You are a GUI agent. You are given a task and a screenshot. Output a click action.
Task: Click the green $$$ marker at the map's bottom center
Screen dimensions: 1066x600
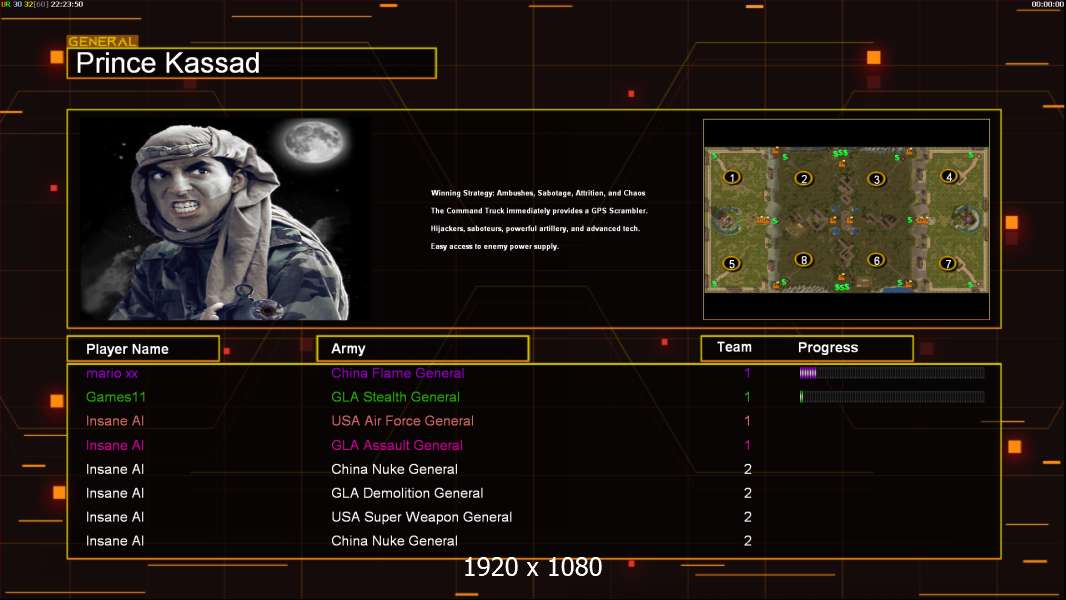(x=842, y=287)
